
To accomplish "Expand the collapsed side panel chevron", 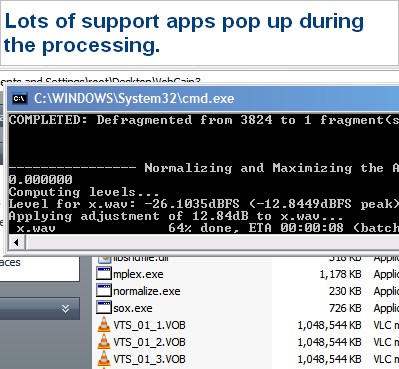I will (66, 309).
